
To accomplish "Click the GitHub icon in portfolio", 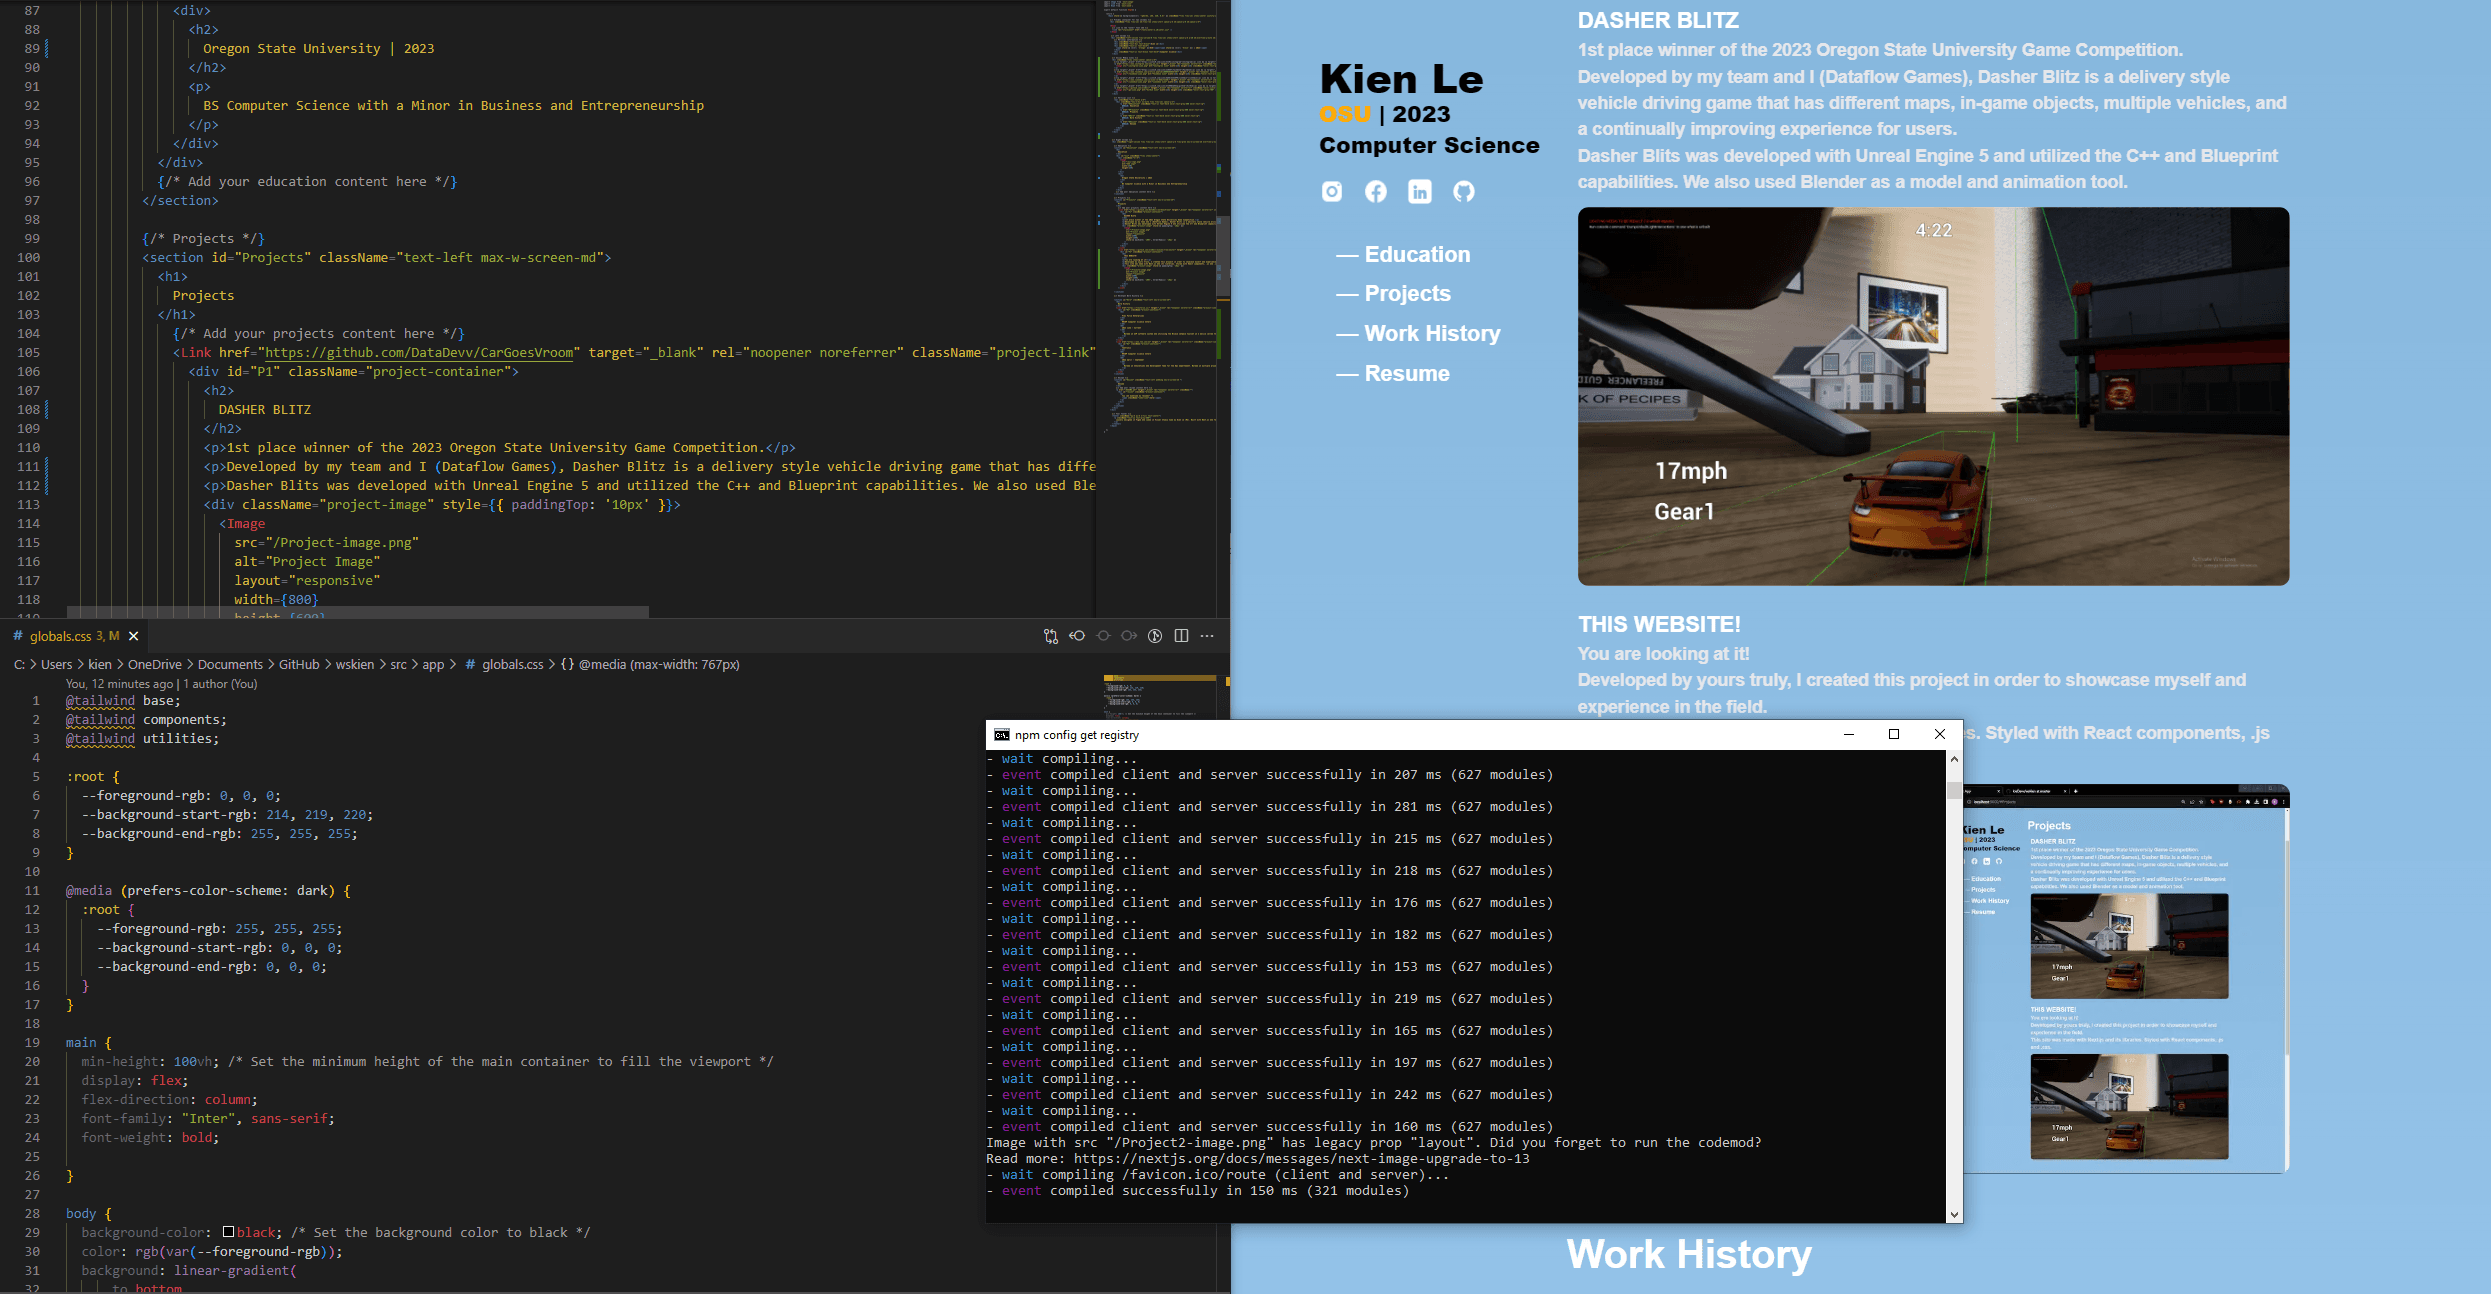I will 1461,190.
